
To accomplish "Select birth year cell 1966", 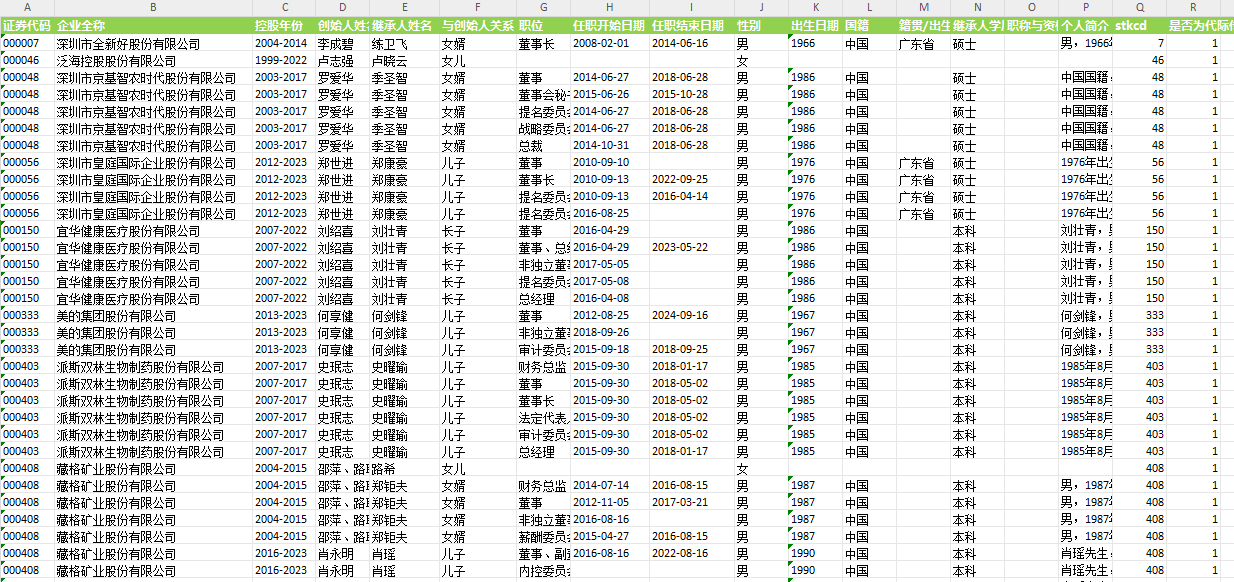I will [x=815, y=44].
